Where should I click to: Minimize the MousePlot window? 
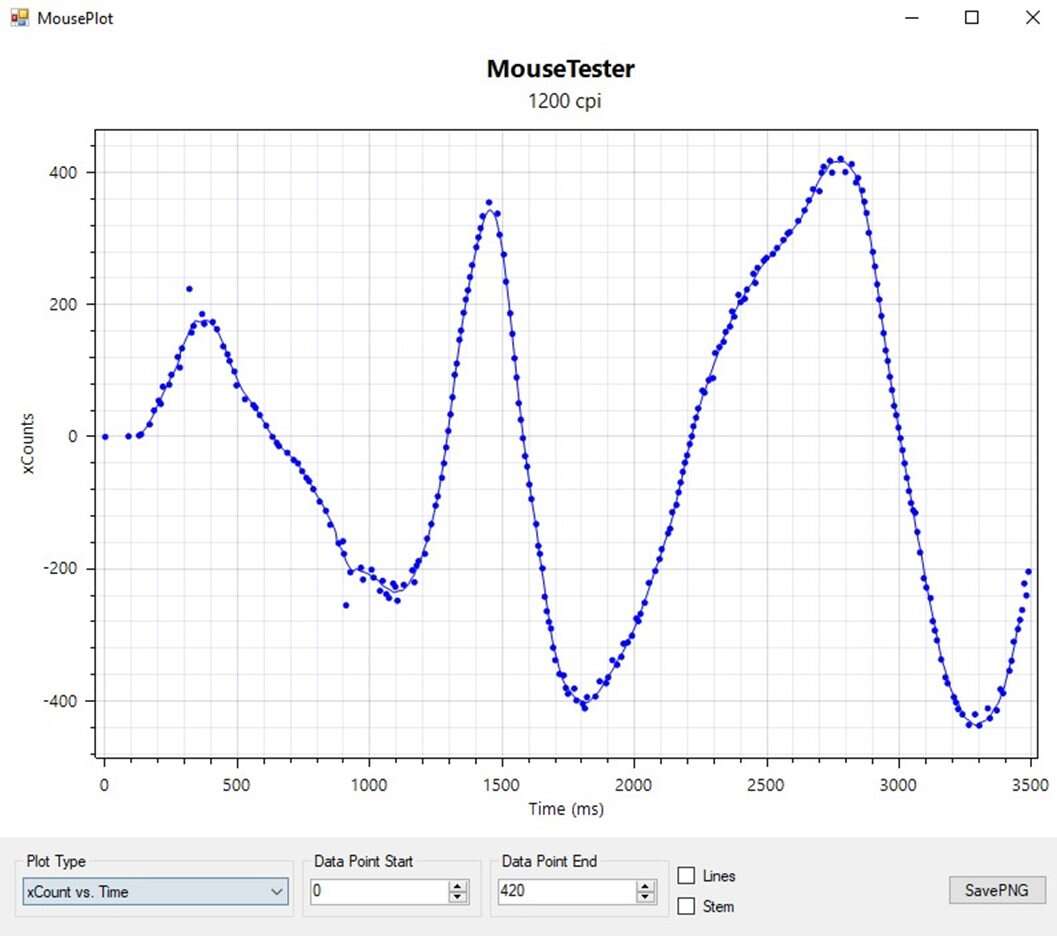point(911,18)
